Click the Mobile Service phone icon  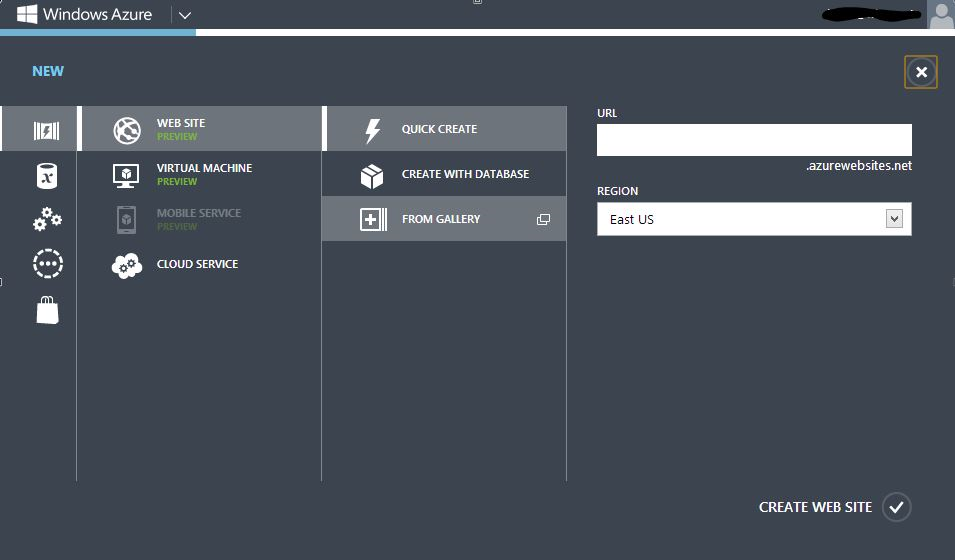126,220
